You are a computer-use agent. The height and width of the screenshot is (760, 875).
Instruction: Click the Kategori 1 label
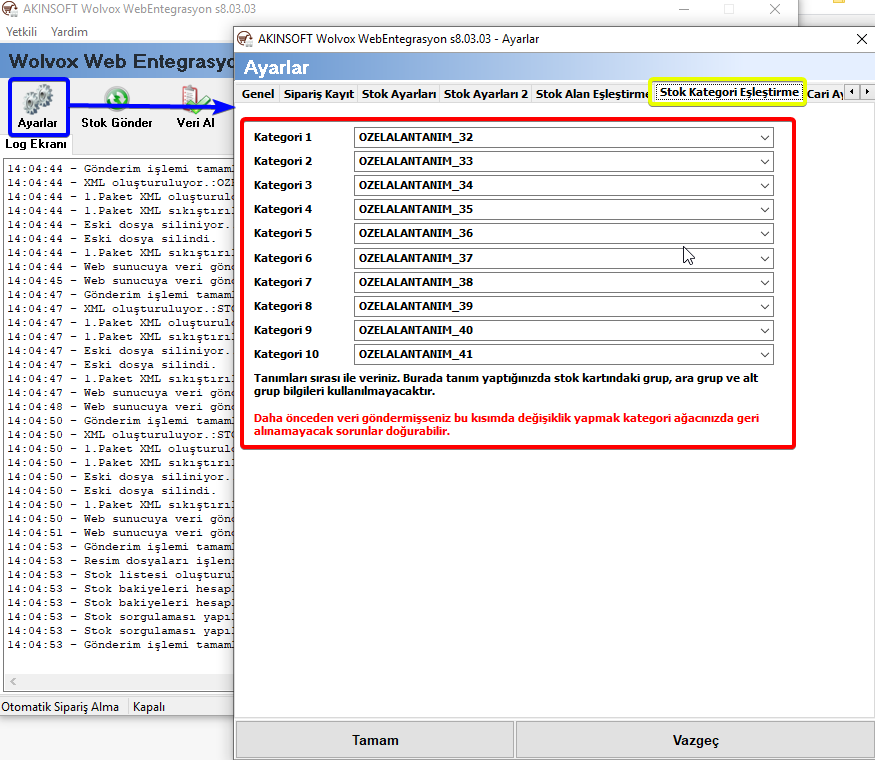pos(283,137)
